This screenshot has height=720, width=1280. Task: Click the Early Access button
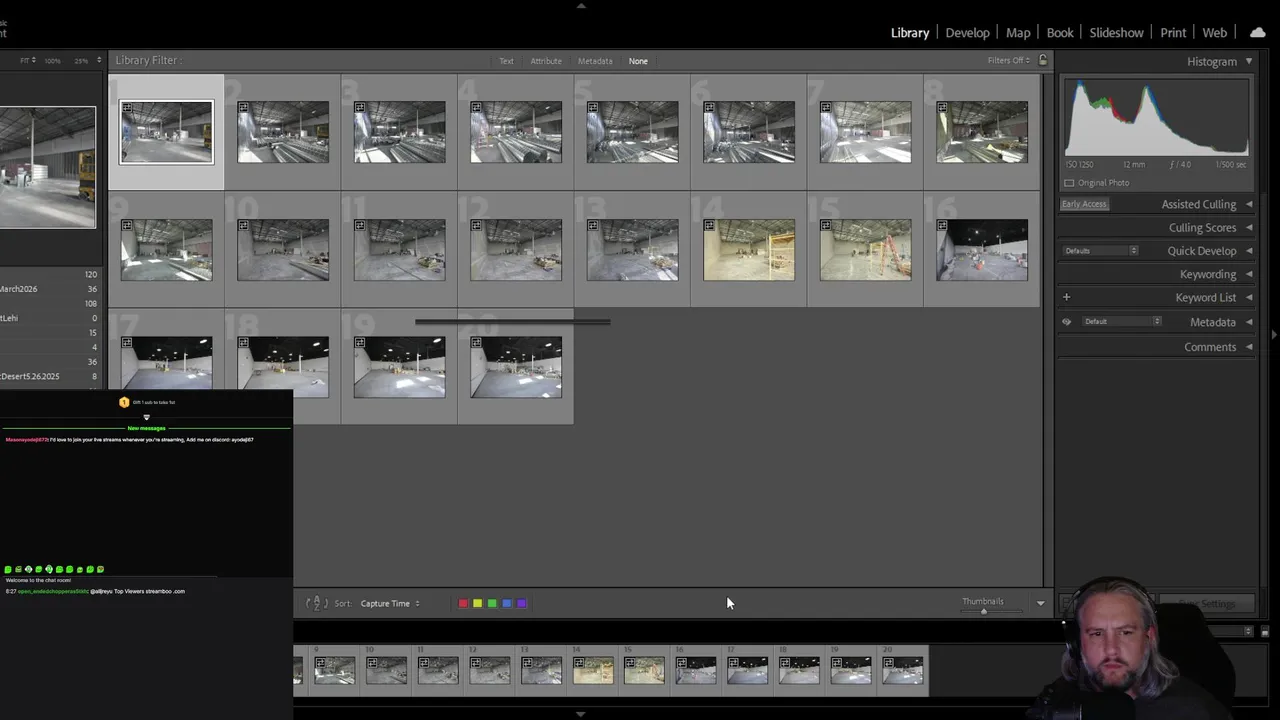[x=1084, y=204]
